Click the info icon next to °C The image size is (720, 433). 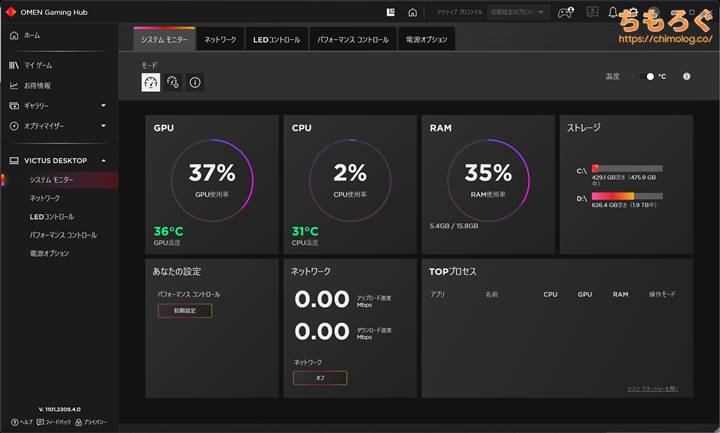click(686, 77)
